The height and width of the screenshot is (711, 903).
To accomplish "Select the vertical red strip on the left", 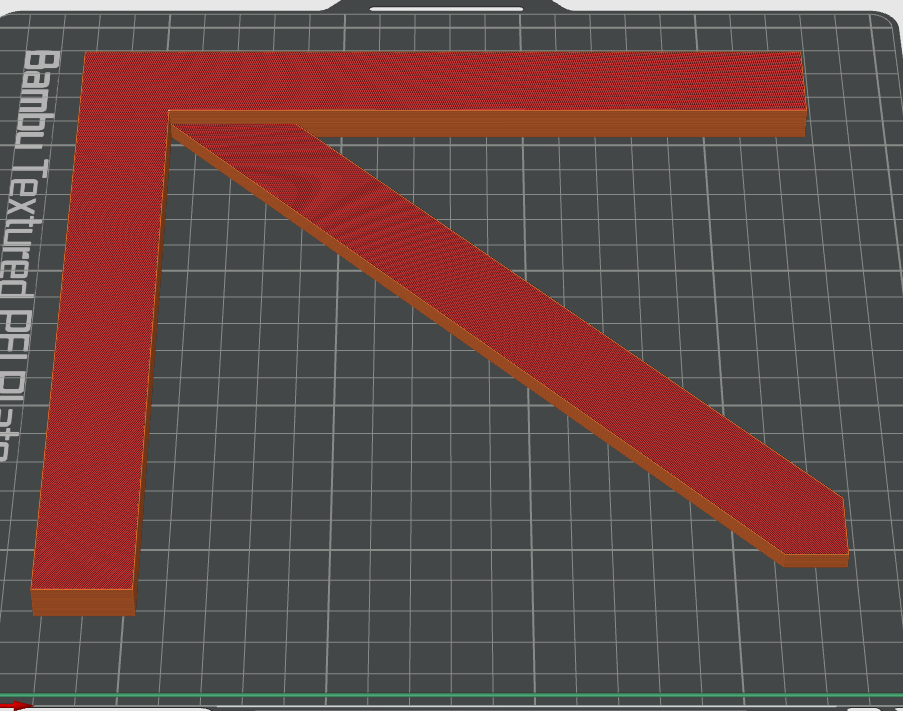I will point(100,350).
